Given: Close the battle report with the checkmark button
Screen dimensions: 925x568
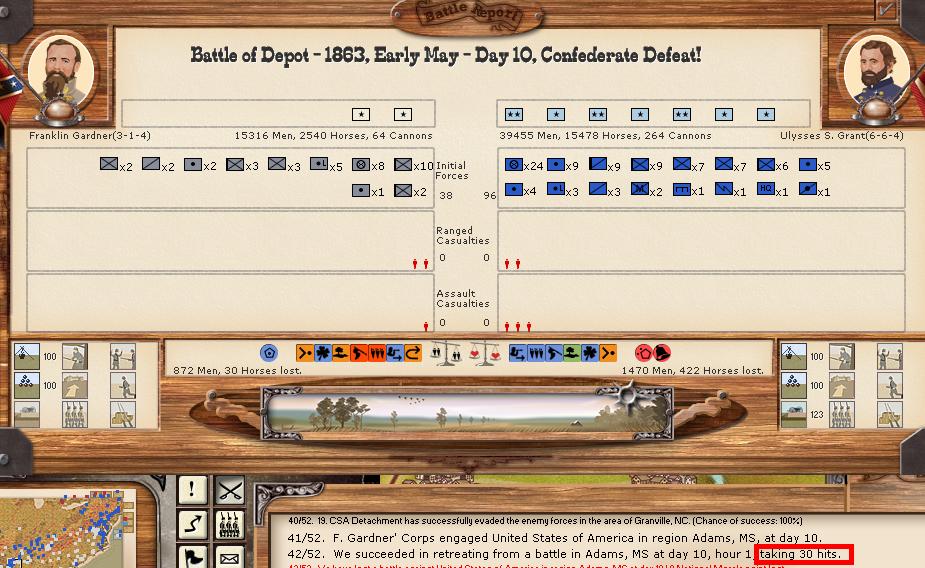Looking at the screenshot, I should coord(885,9).
